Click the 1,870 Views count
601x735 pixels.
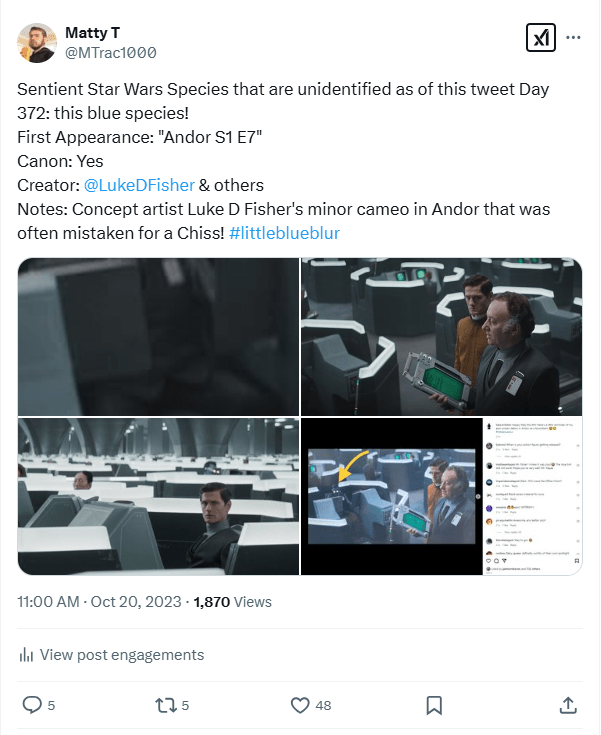[x=232, y=602]
